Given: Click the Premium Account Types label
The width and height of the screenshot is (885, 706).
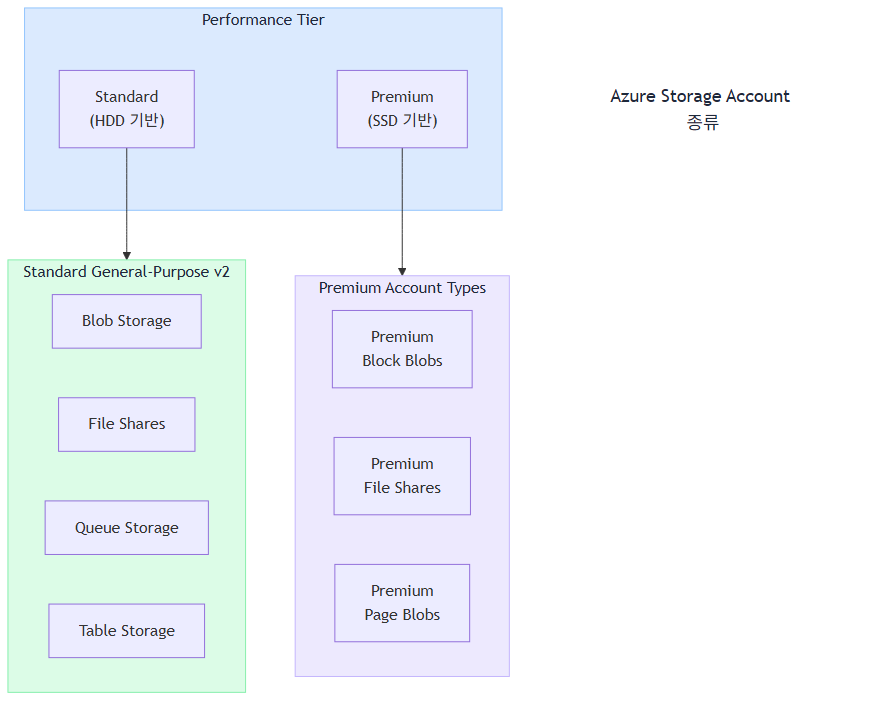Looking at the screenshot, I should (402, 288).
